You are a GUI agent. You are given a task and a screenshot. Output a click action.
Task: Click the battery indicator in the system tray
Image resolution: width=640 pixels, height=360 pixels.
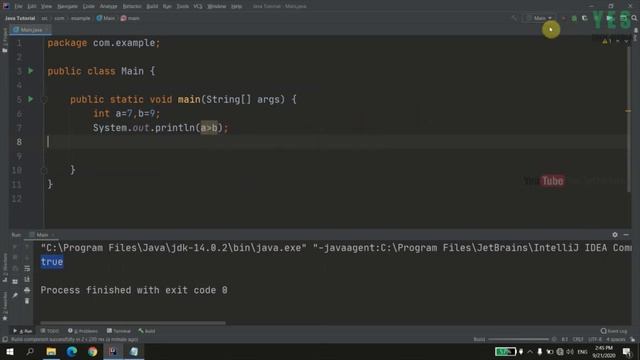tap(505, 351)
